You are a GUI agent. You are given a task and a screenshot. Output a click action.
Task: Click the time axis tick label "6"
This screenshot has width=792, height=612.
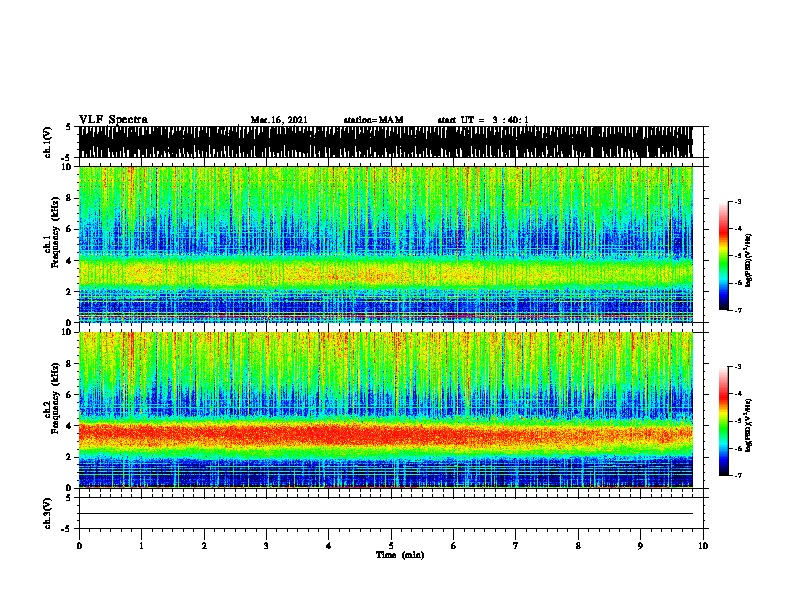tap(454, 546)
